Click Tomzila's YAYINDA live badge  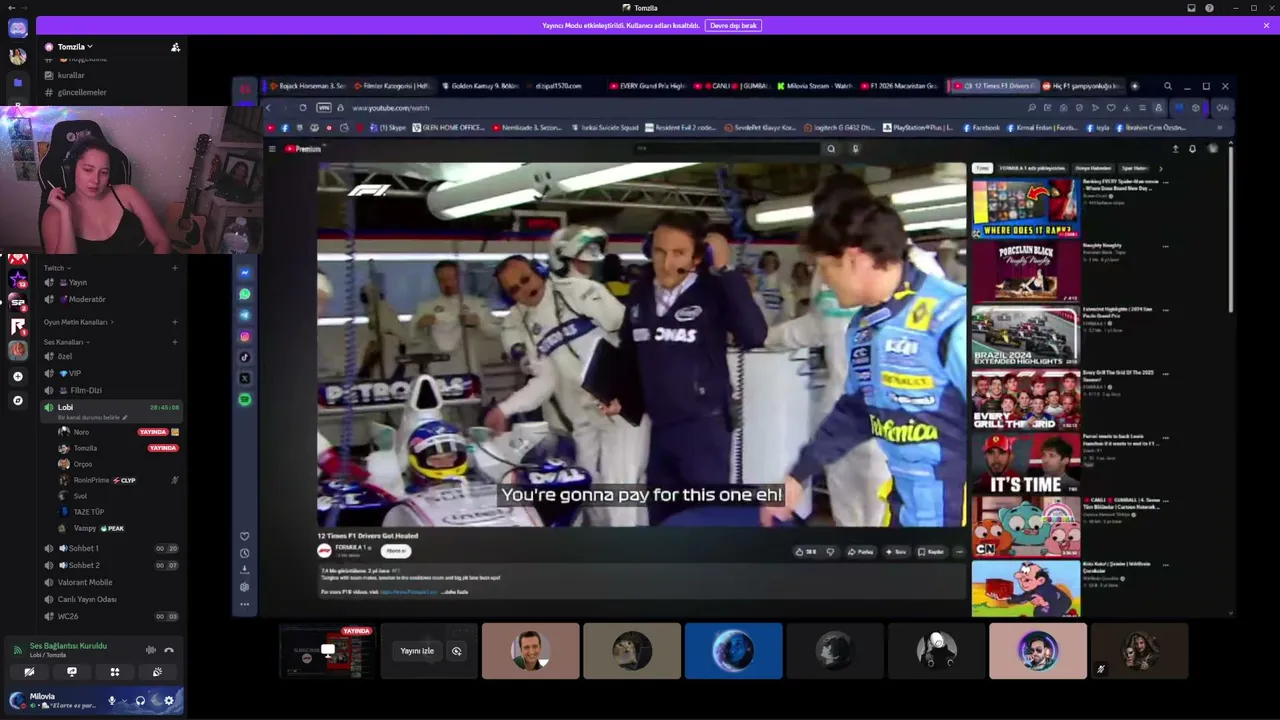click(x=163, y=448)
